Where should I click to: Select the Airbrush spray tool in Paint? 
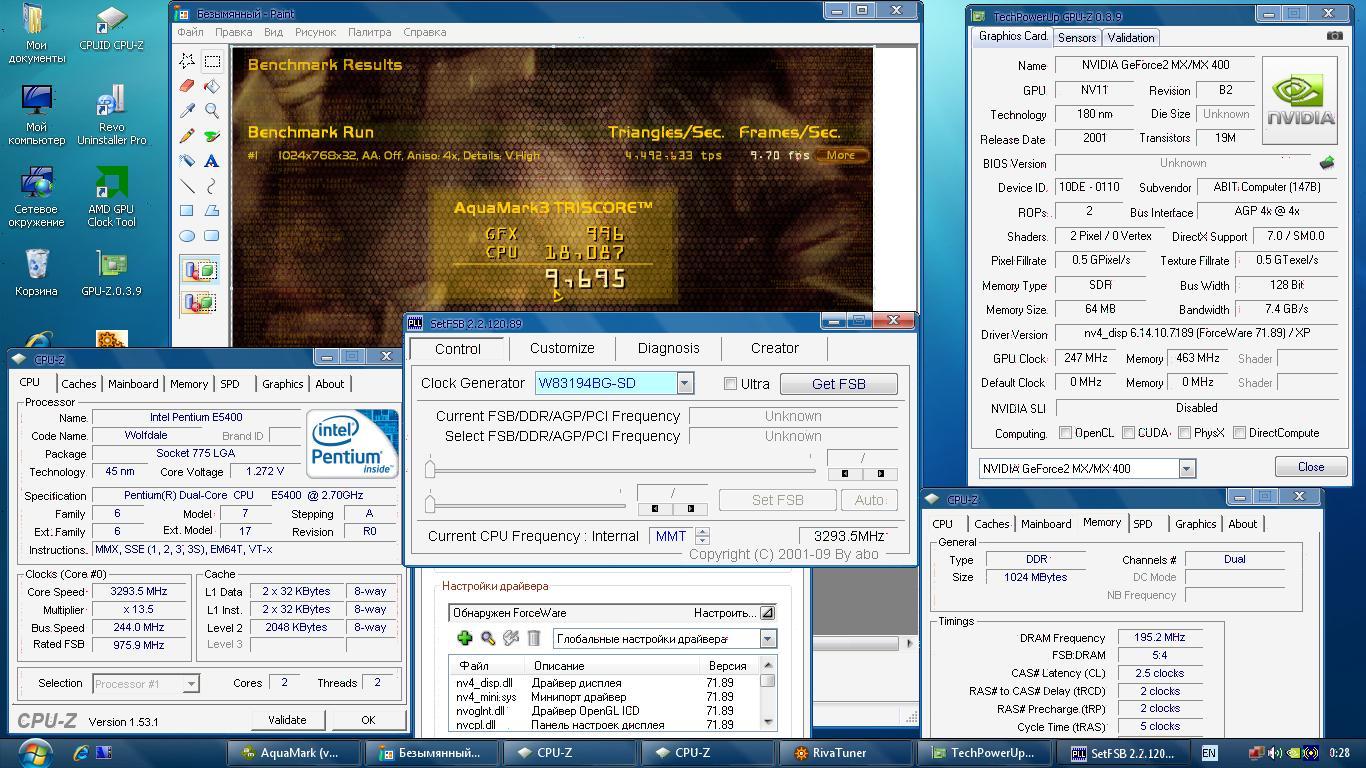tap(187, 161)
